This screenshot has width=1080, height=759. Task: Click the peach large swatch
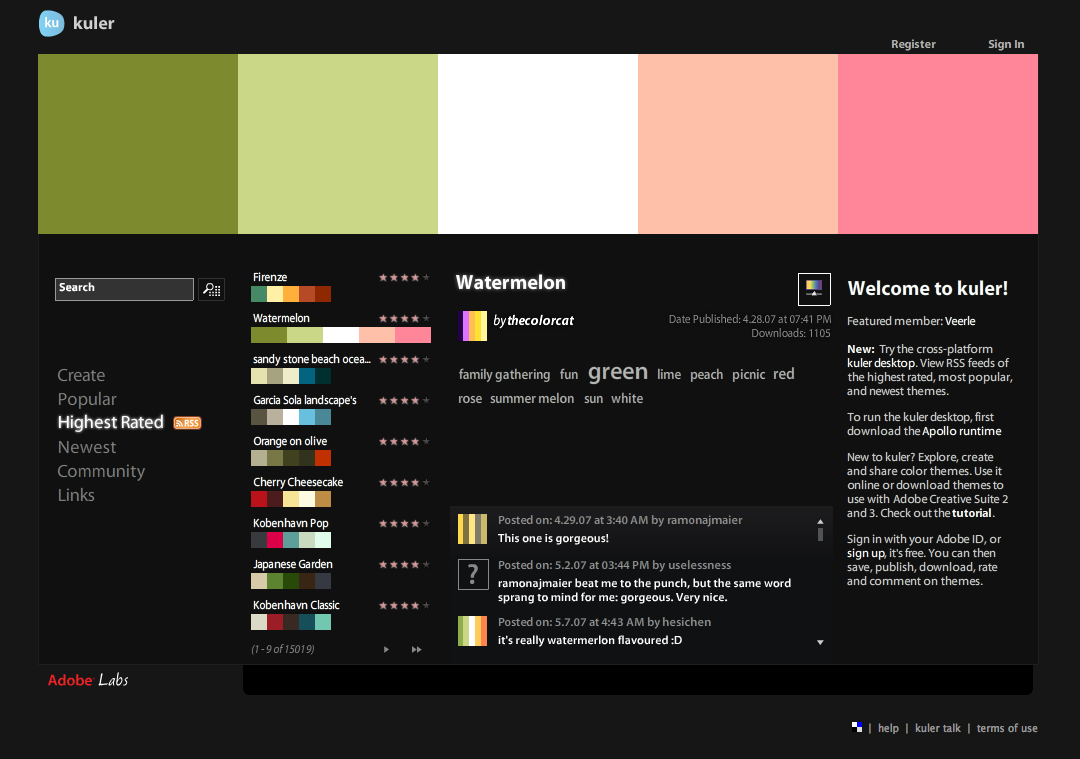coord(738,144)
